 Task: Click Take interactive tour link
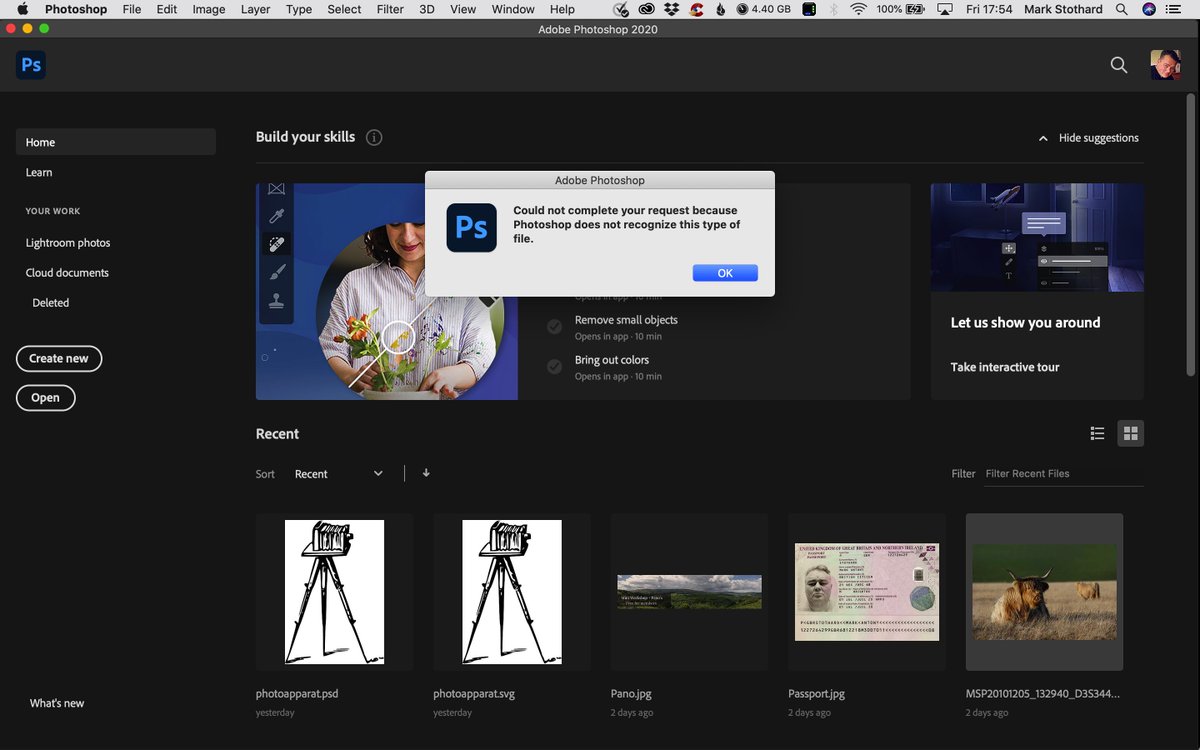click(x=1005, y=367)
